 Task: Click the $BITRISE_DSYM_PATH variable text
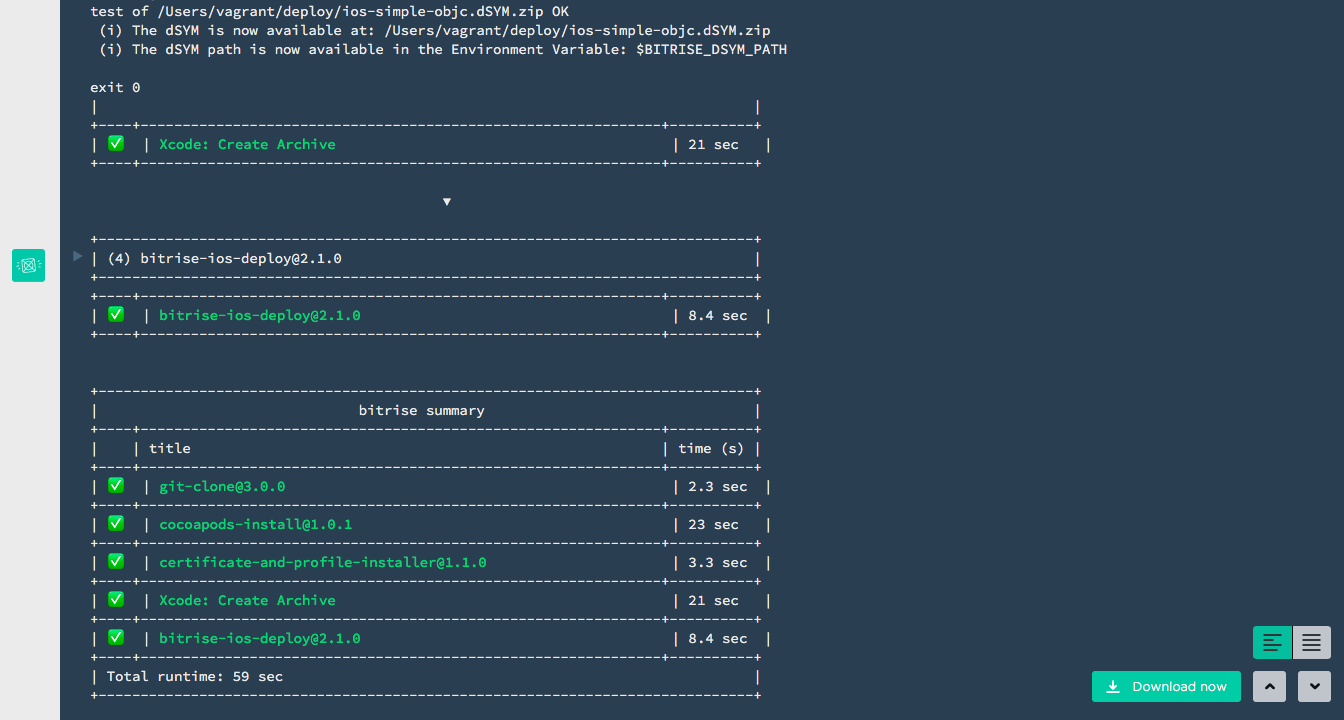tap(712, 50)
